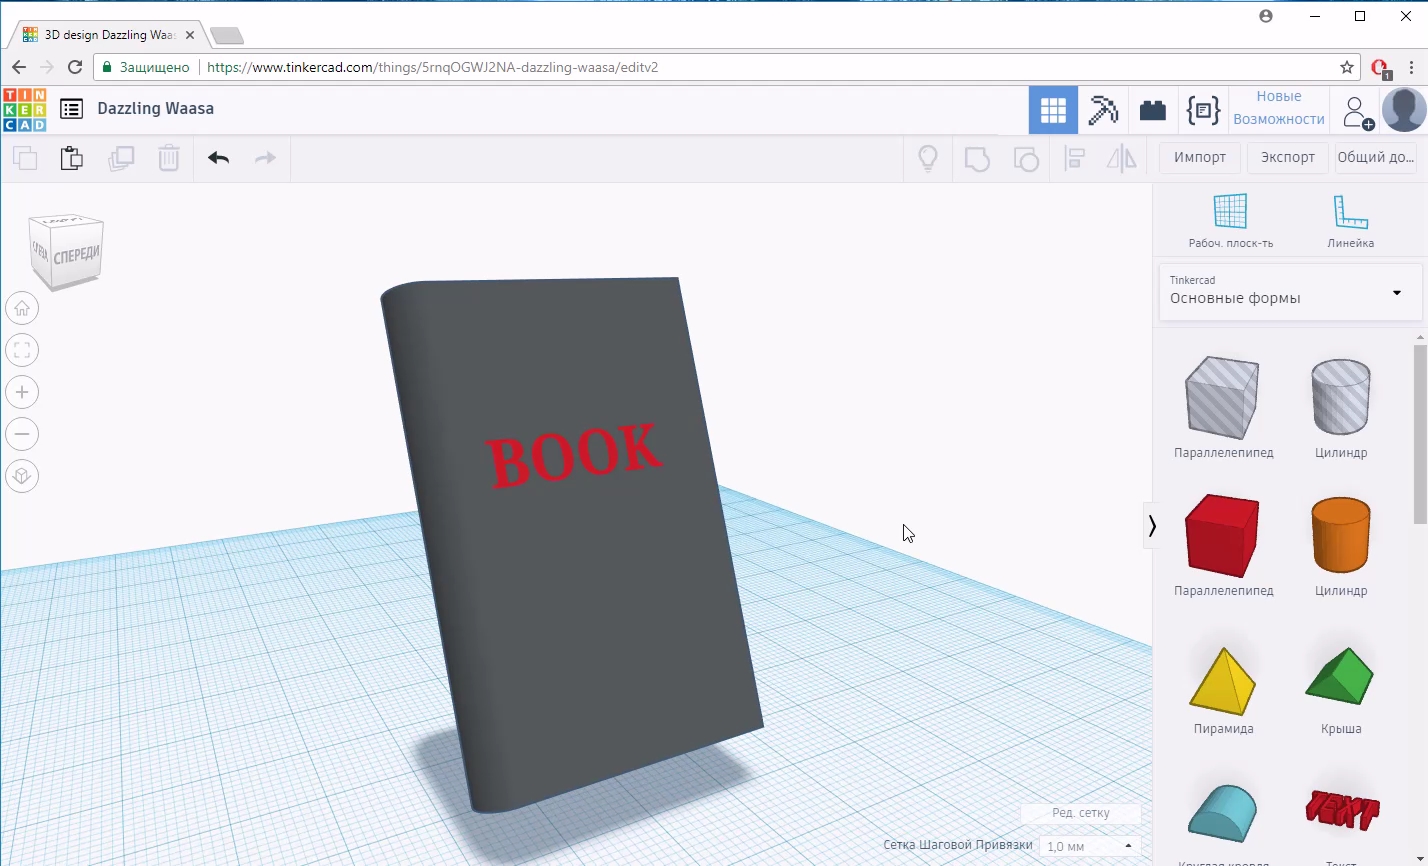Select the yellow Пирамида shape
This screenshot has width=1428, height=866.
(1223, 681)
